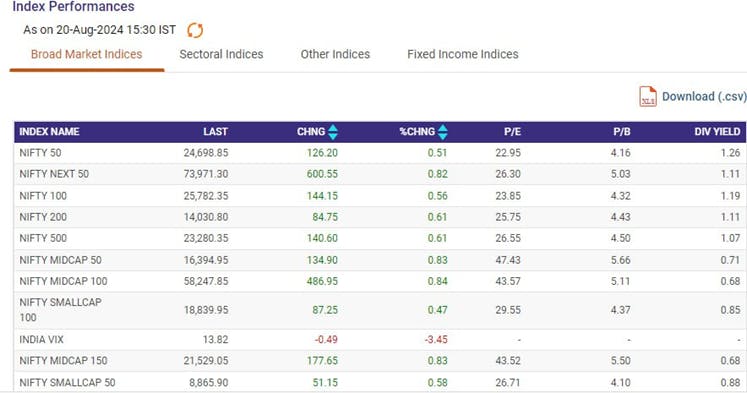The image size is (747, 393).
Task: Click the Index Performances heading
Action: 73,7
